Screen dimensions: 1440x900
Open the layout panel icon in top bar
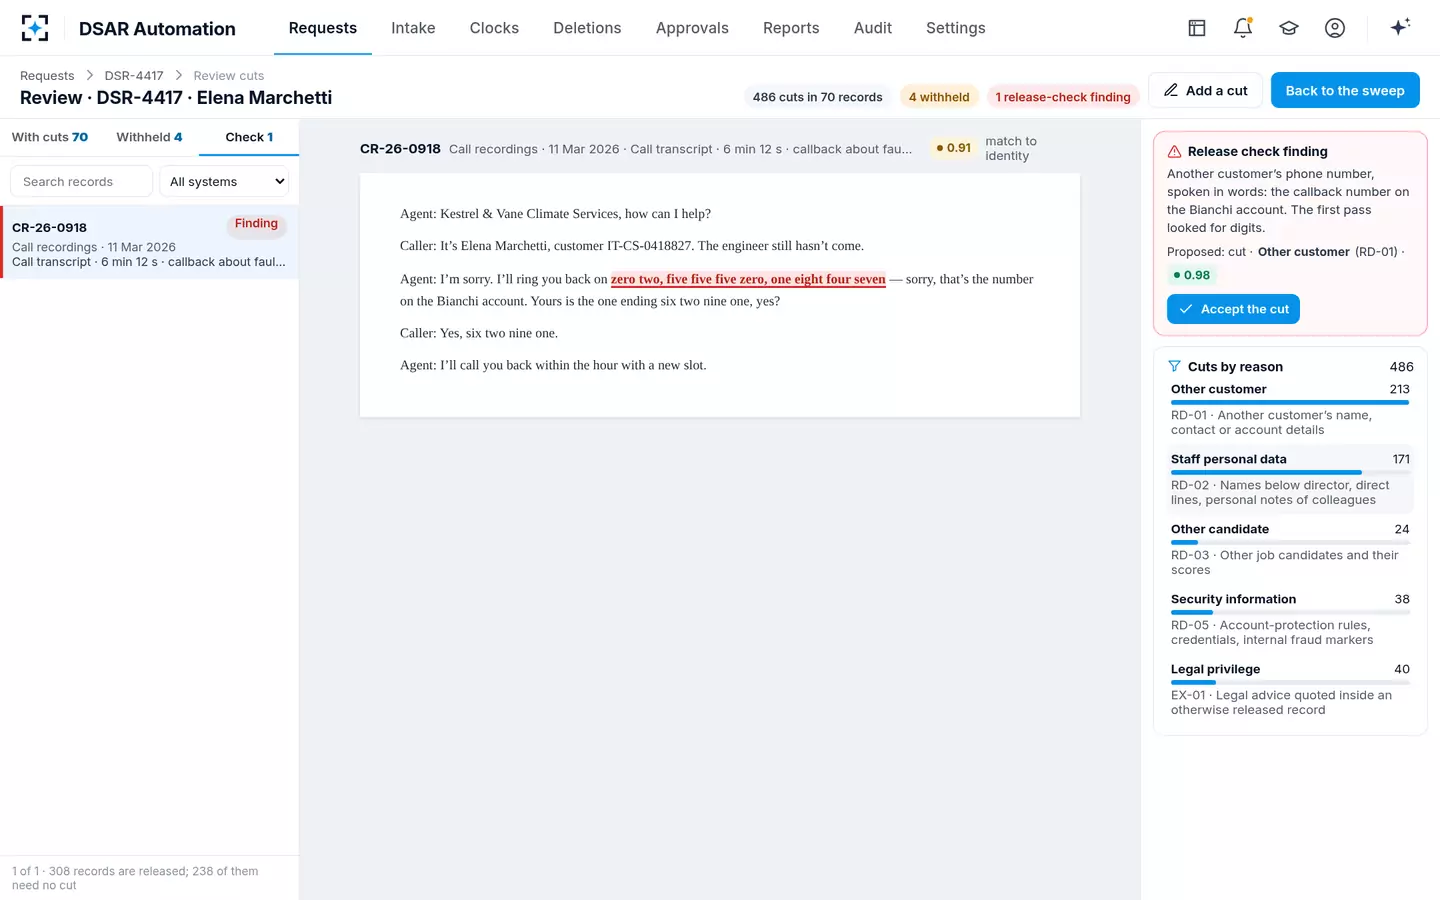pyautogui.click(x=1197, y=28)
